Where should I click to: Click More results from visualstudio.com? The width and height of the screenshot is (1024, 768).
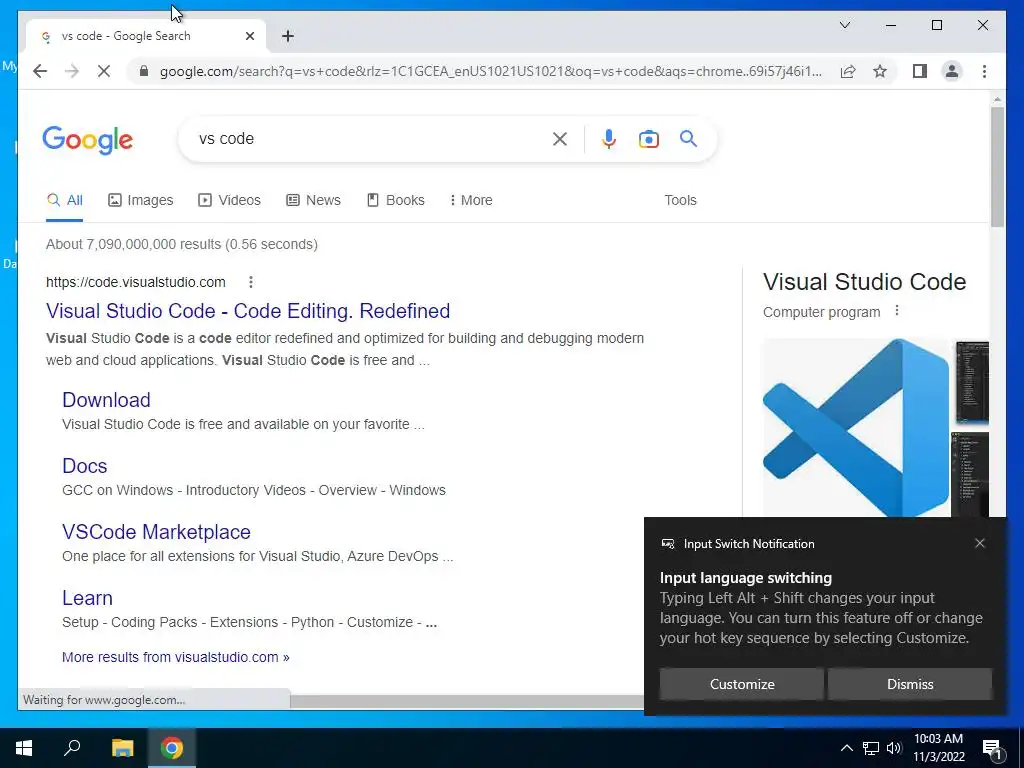(176, 657)
